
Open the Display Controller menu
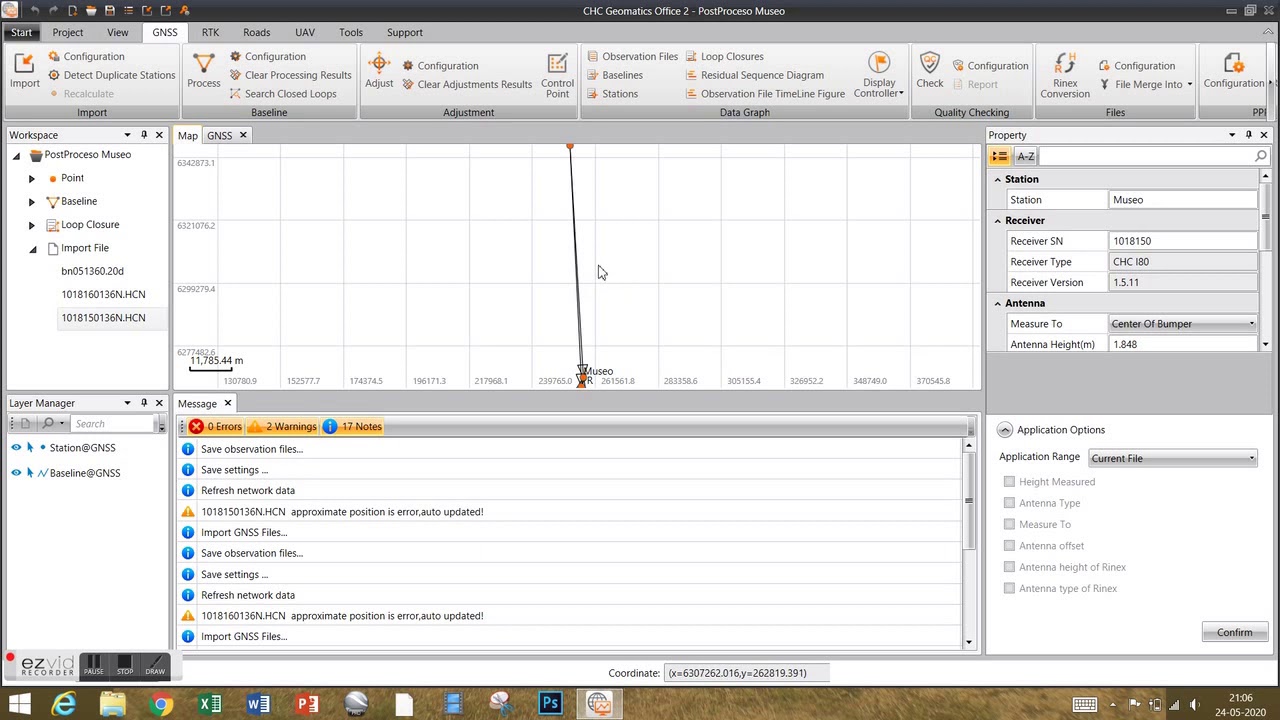pos(879,75)
